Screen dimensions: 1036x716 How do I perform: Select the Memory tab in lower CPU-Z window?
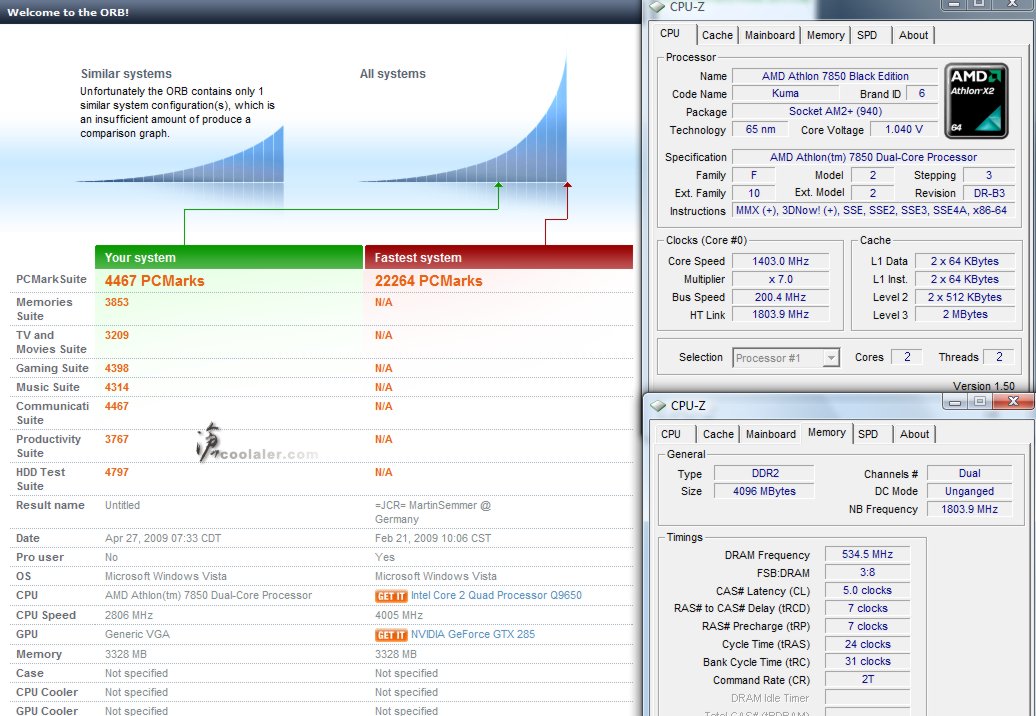click(827, 432)
